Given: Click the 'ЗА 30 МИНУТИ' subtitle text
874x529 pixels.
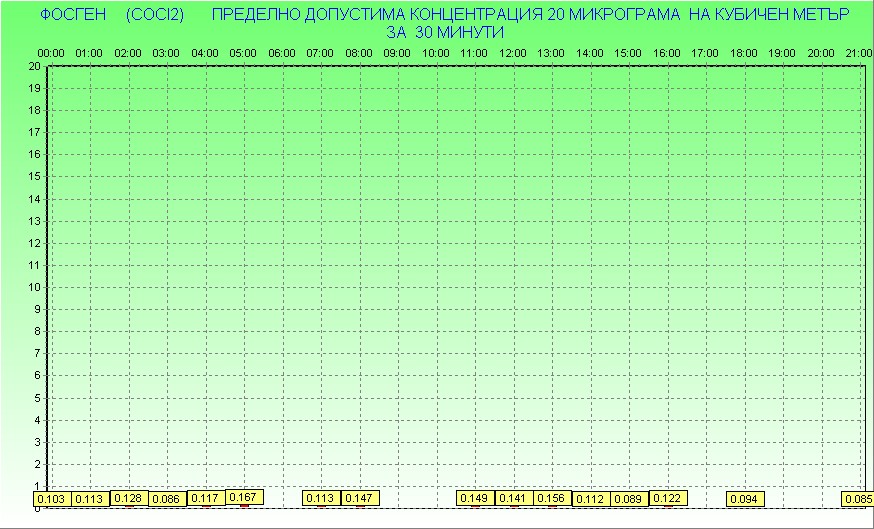Looking at the screenshot, I should point(445,32).
